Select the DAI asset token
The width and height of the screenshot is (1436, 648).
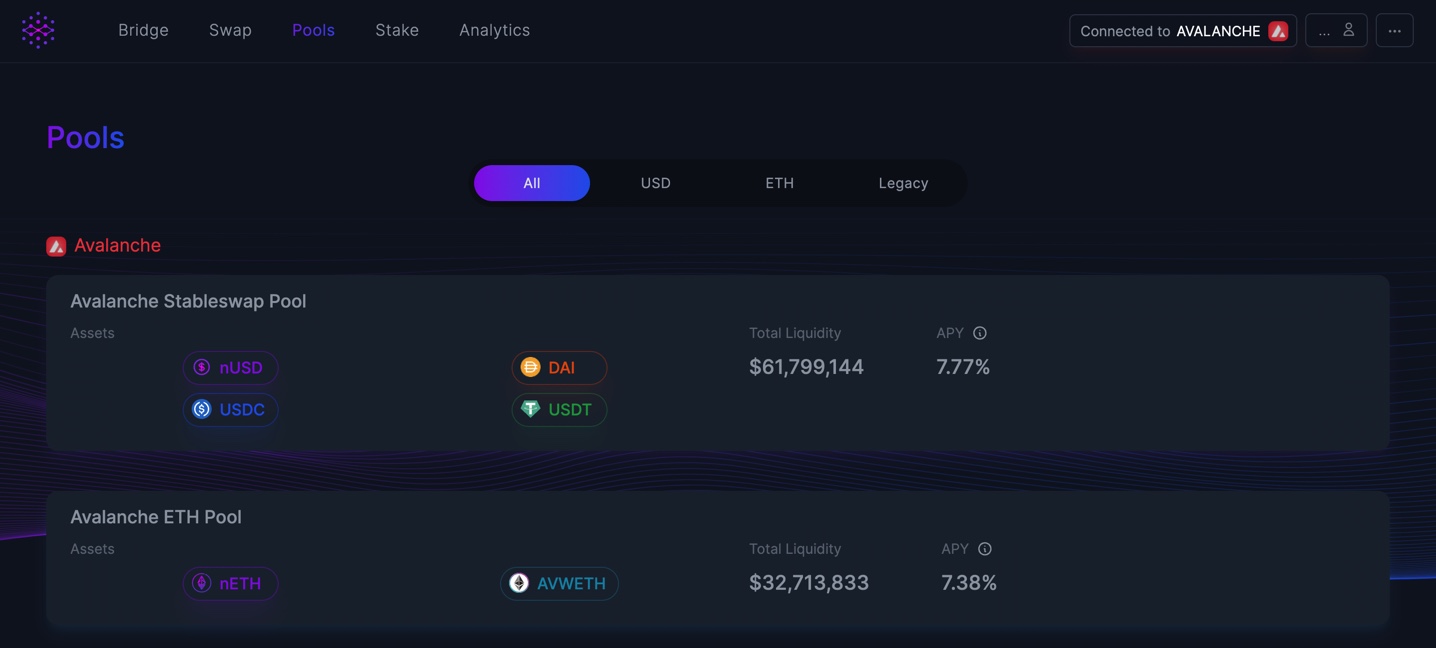pyautogui.click(x=559, y=368)
